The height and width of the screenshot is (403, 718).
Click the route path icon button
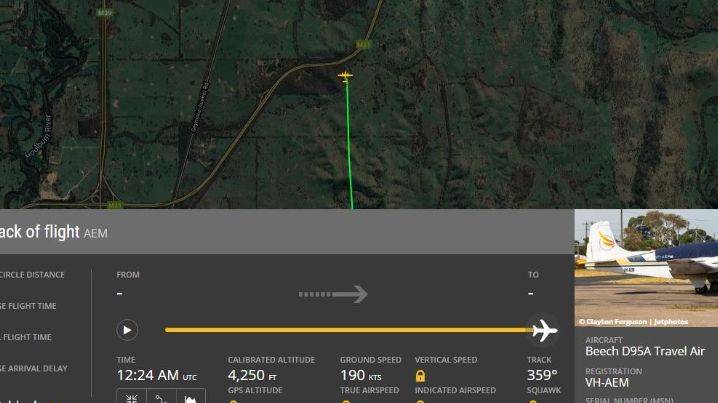coord(161,398)
